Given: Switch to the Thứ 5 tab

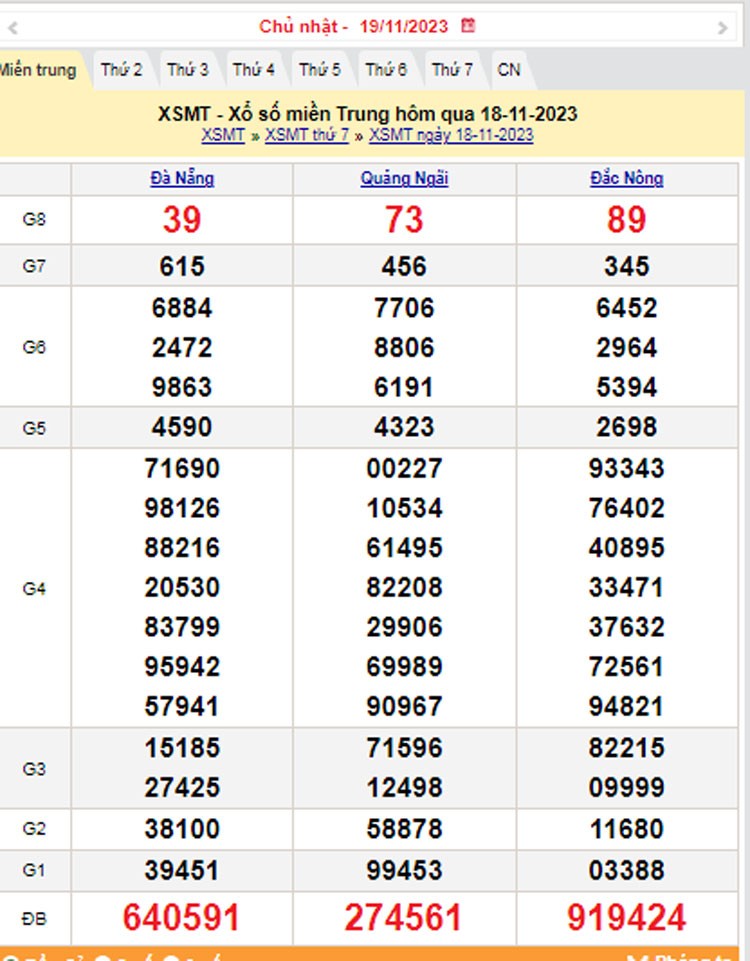Looking at the screenshot, I should [x=320, y=70].
